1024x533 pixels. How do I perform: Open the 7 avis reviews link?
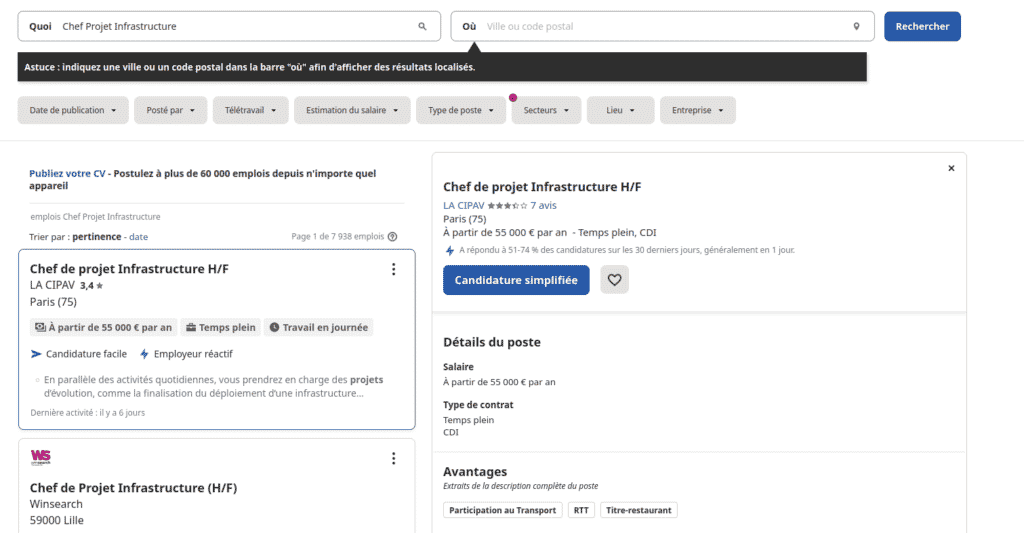(543, 206)
